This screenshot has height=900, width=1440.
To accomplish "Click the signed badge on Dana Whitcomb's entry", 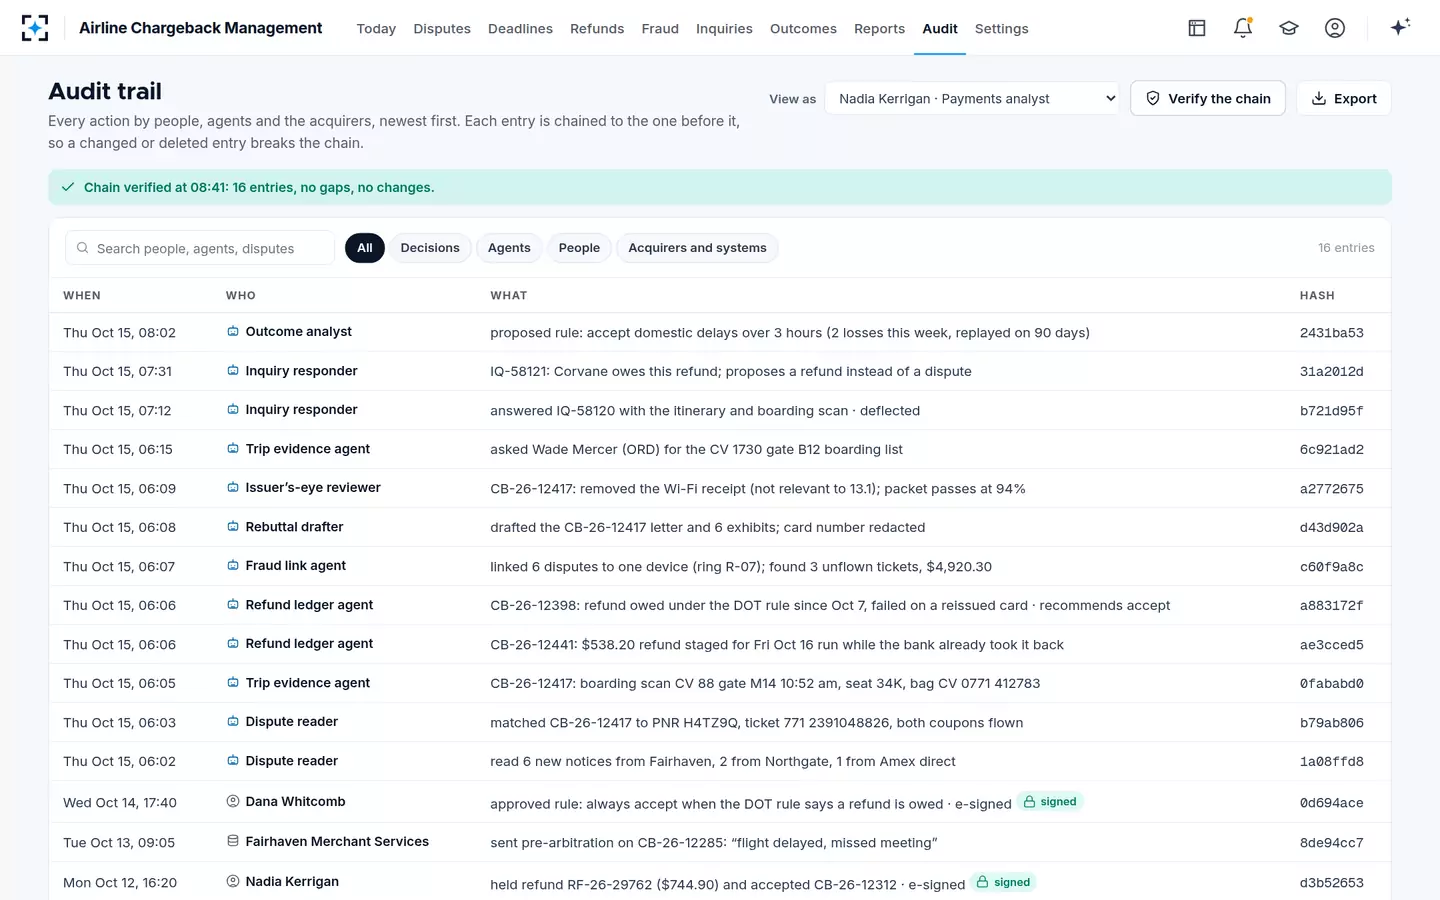I will tap(1050, 802).
